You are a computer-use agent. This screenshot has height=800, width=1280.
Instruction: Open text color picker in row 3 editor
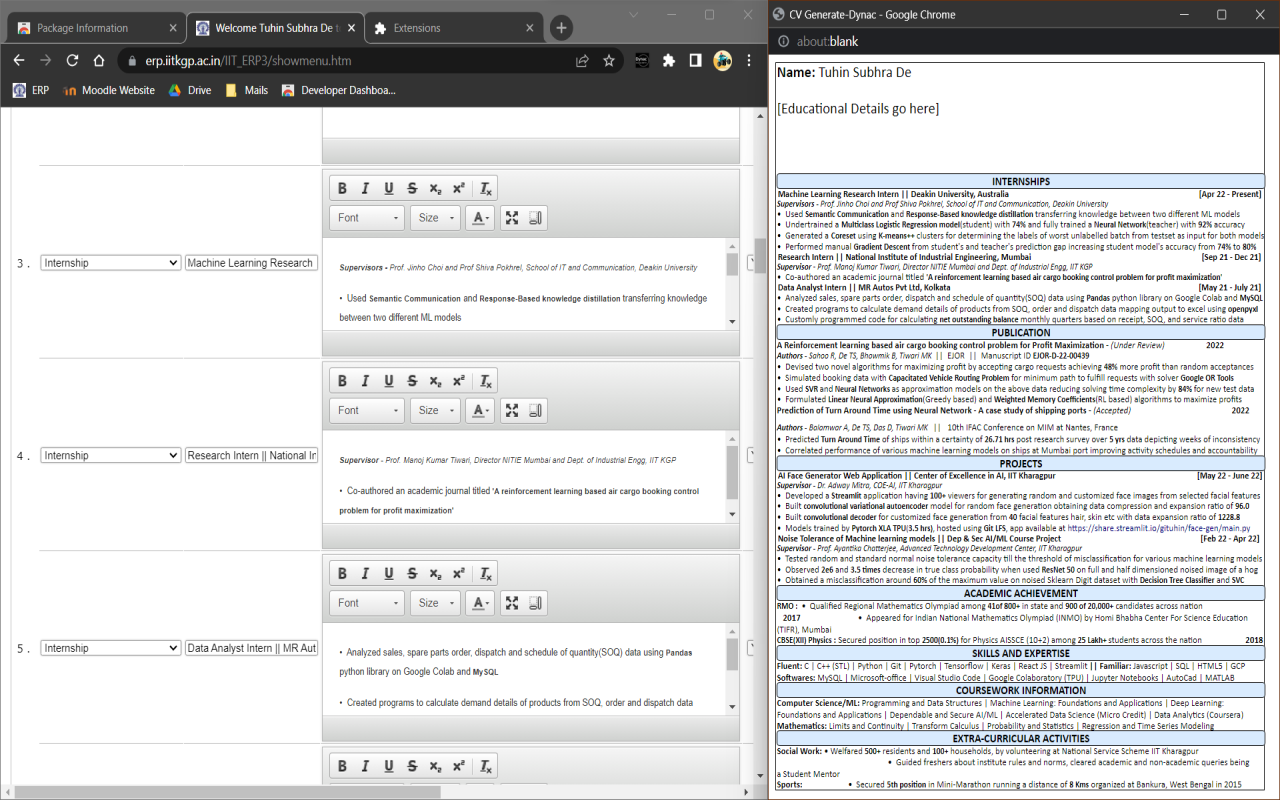click(481, 217)
